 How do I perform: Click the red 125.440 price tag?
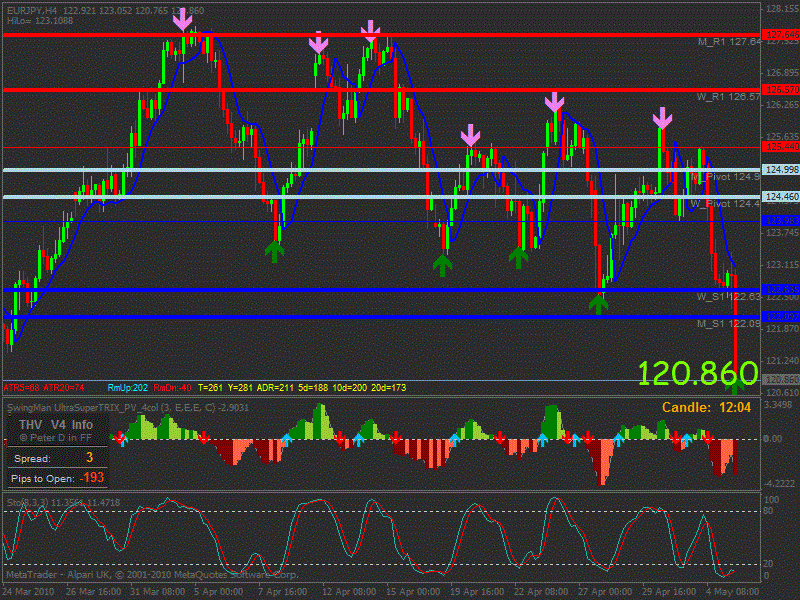point(781,146)
